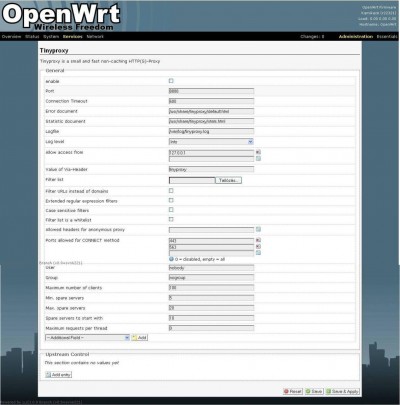
Task: Edit the User field
Action: [x=211, y=268]
